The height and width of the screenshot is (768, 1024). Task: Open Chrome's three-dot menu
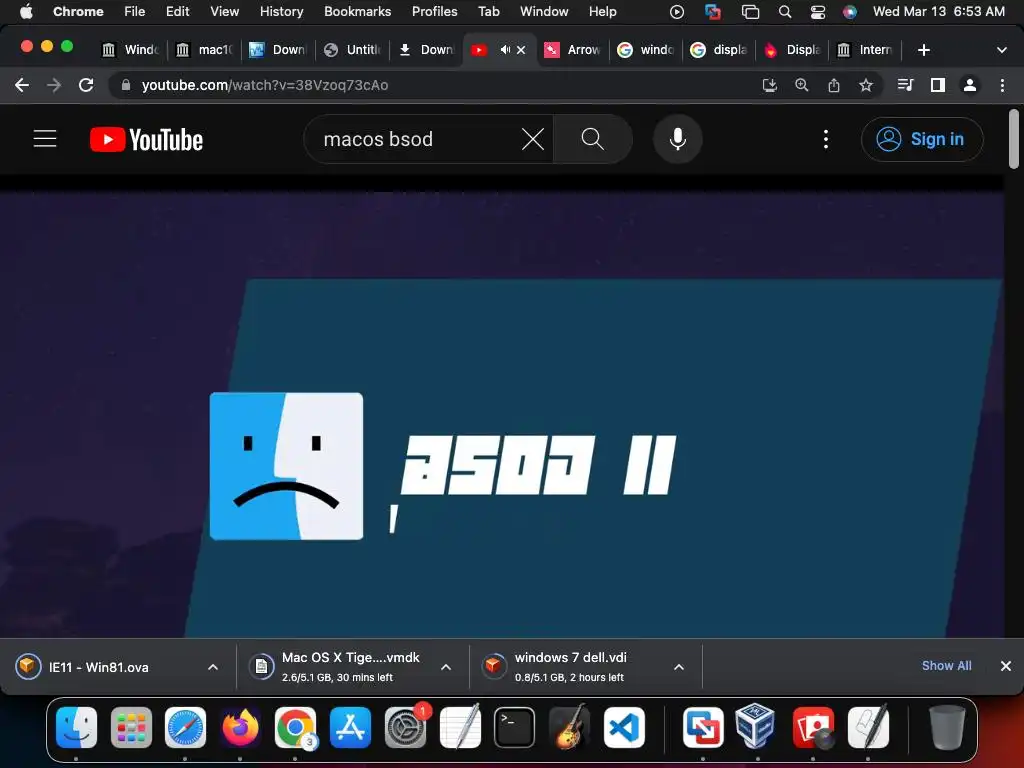point(1002,85)
